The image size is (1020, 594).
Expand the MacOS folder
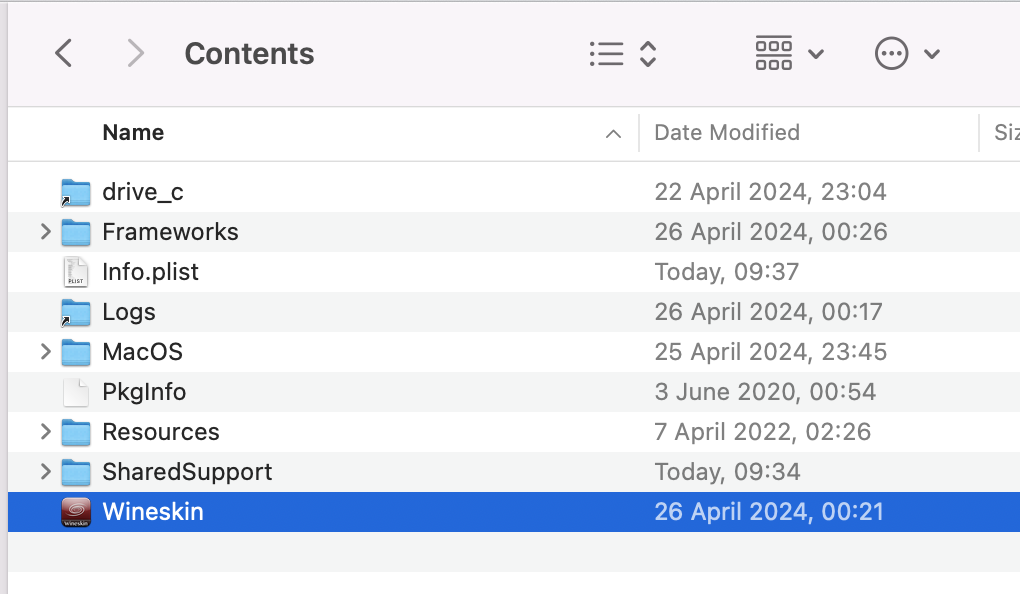pyautogui.click(x=46, y=352)
